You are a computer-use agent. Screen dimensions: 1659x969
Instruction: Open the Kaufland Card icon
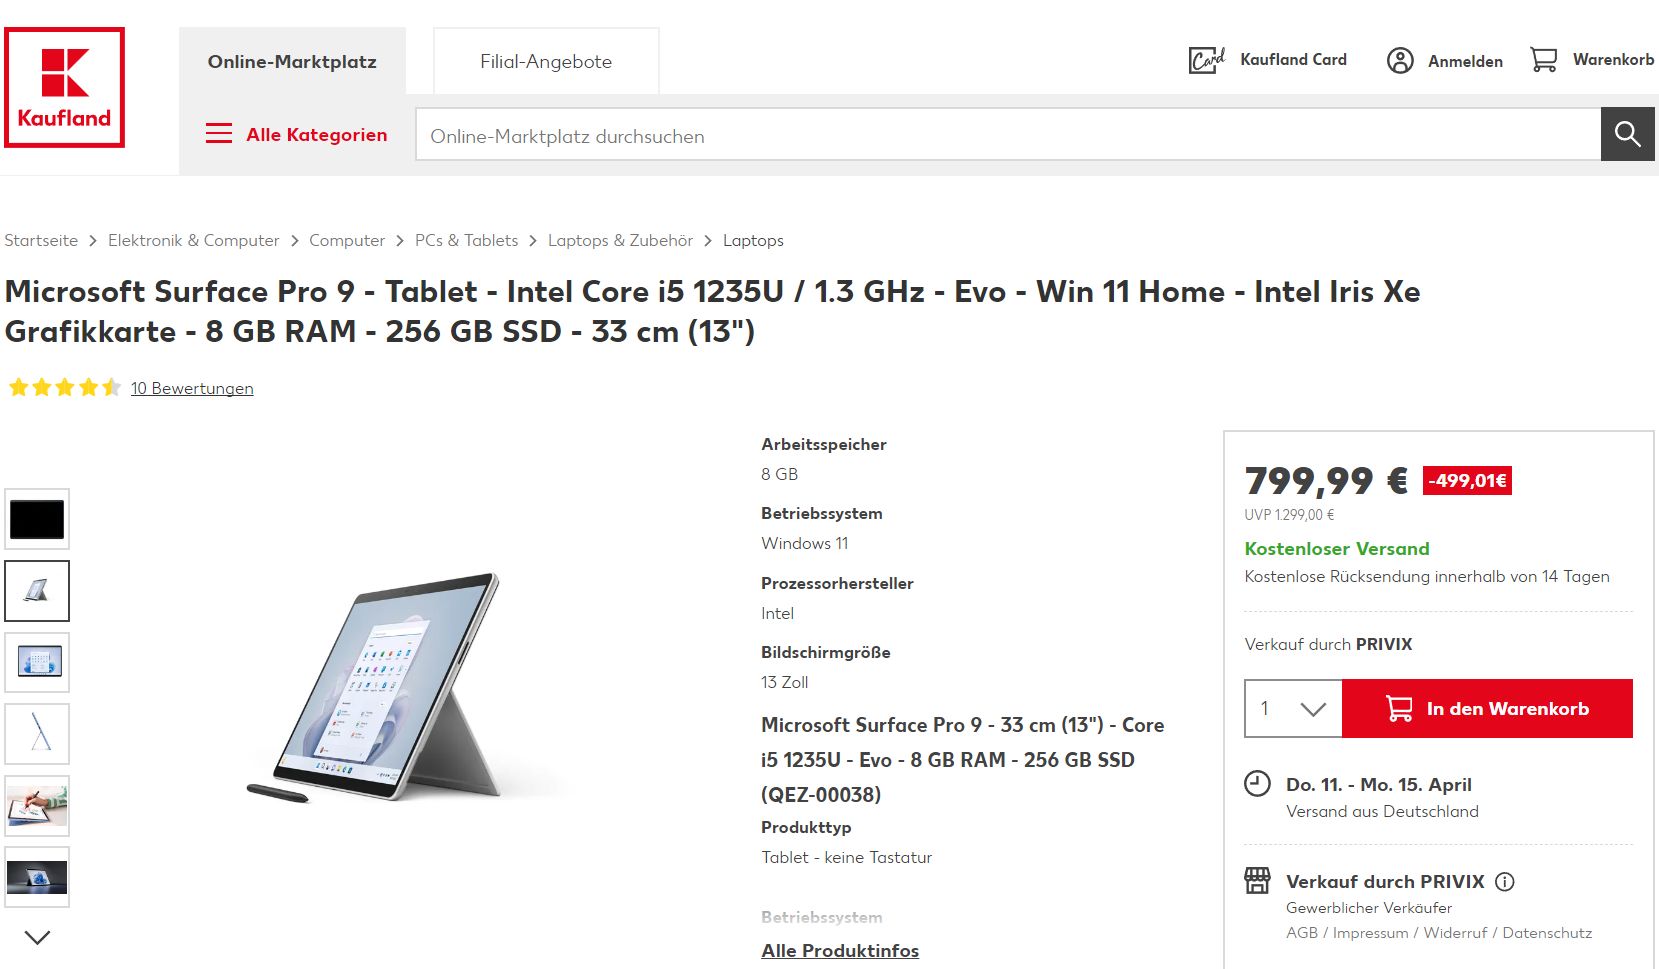[x=1207, y=60]
